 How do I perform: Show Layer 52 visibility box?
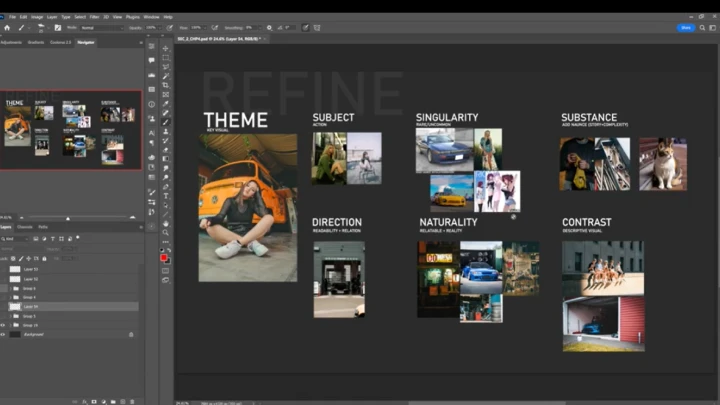3,279
